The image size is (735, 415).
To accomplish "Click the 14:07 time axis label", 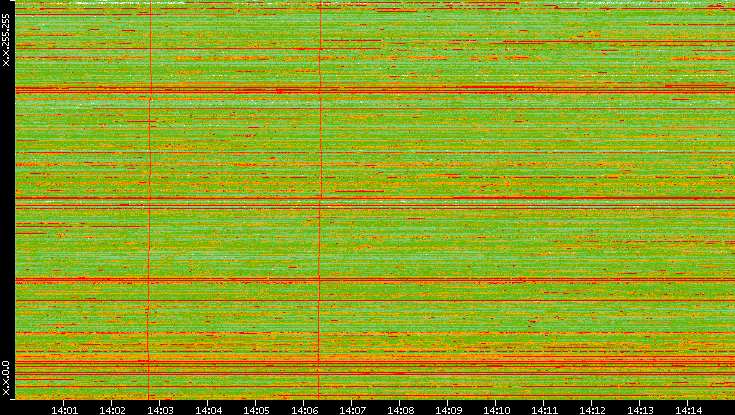I will click(x=352, y=410).
